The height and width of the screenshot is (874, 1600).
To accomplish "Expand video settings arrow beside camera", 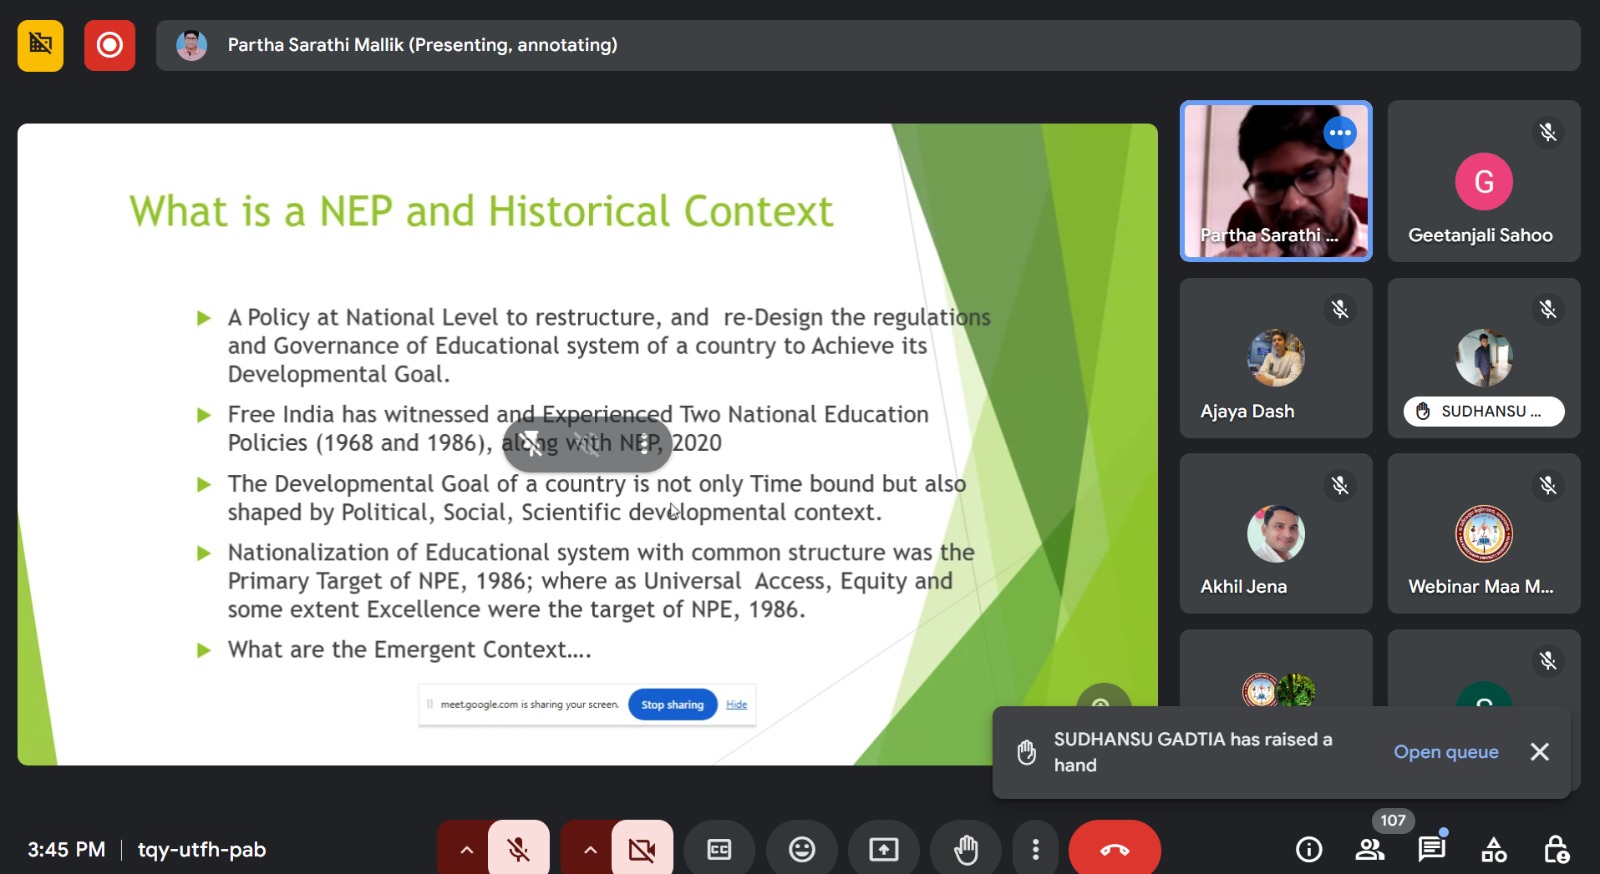I will point(590,849).
